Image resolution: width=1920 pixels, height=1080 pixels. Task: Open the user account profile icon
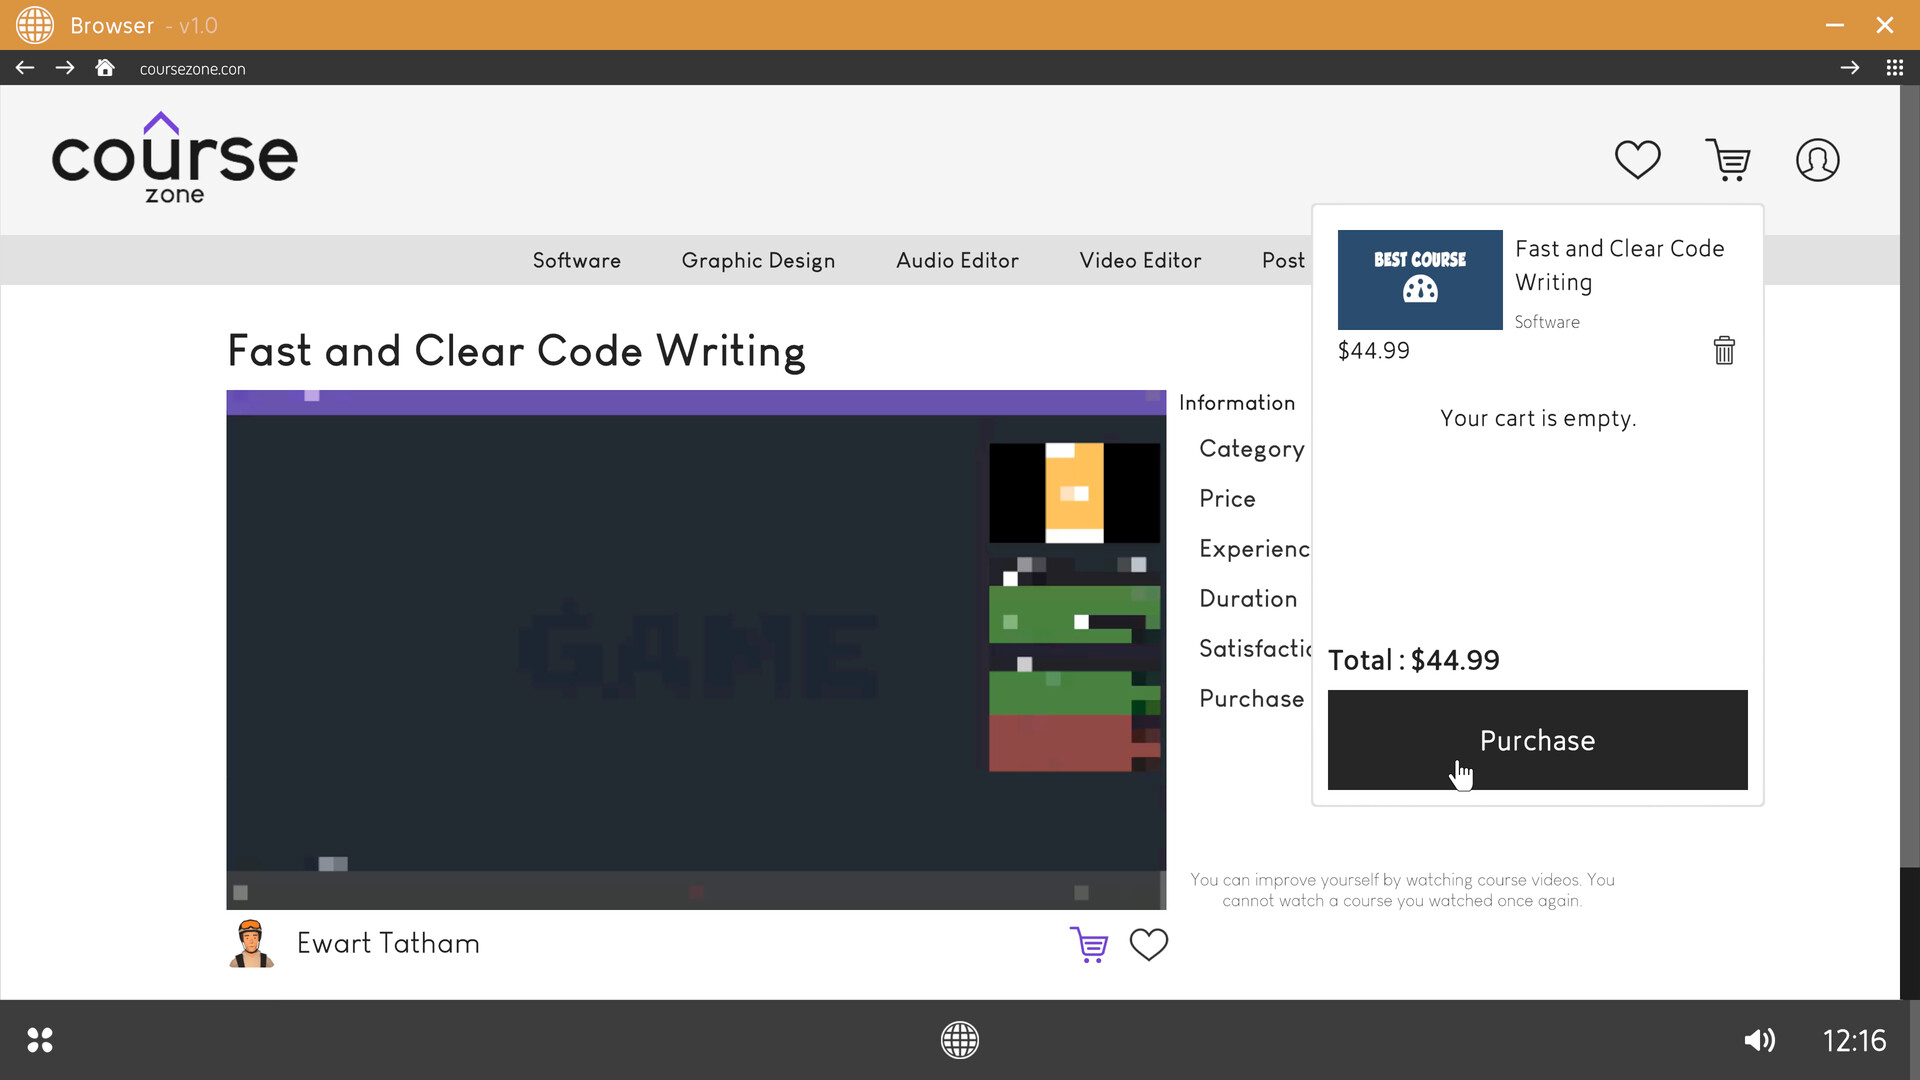[x=1818, y=159]
